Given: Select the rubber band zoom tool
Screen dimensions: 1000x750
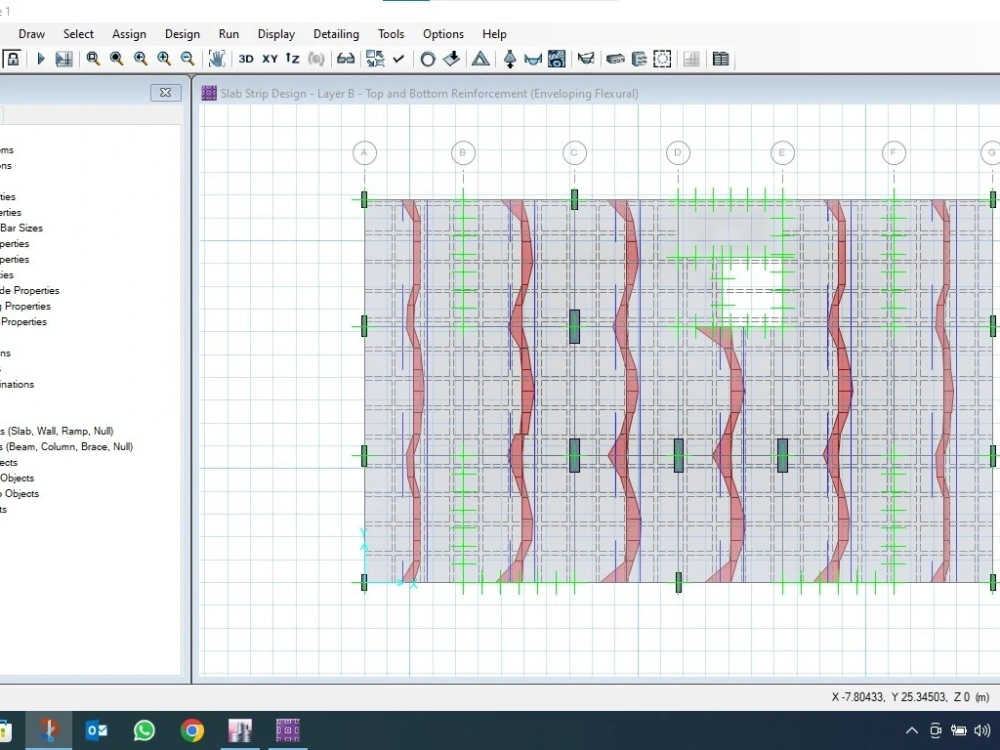Looking at the screenshot, I should (93, 59).
